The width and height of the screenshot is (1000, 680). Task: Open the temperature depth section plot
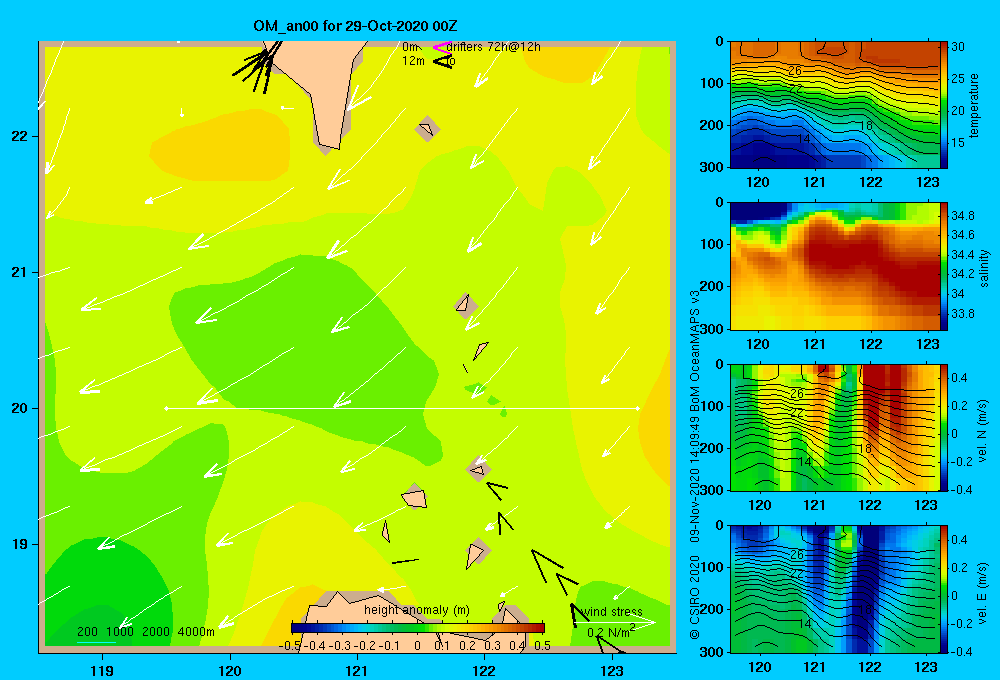coord(834,105)
